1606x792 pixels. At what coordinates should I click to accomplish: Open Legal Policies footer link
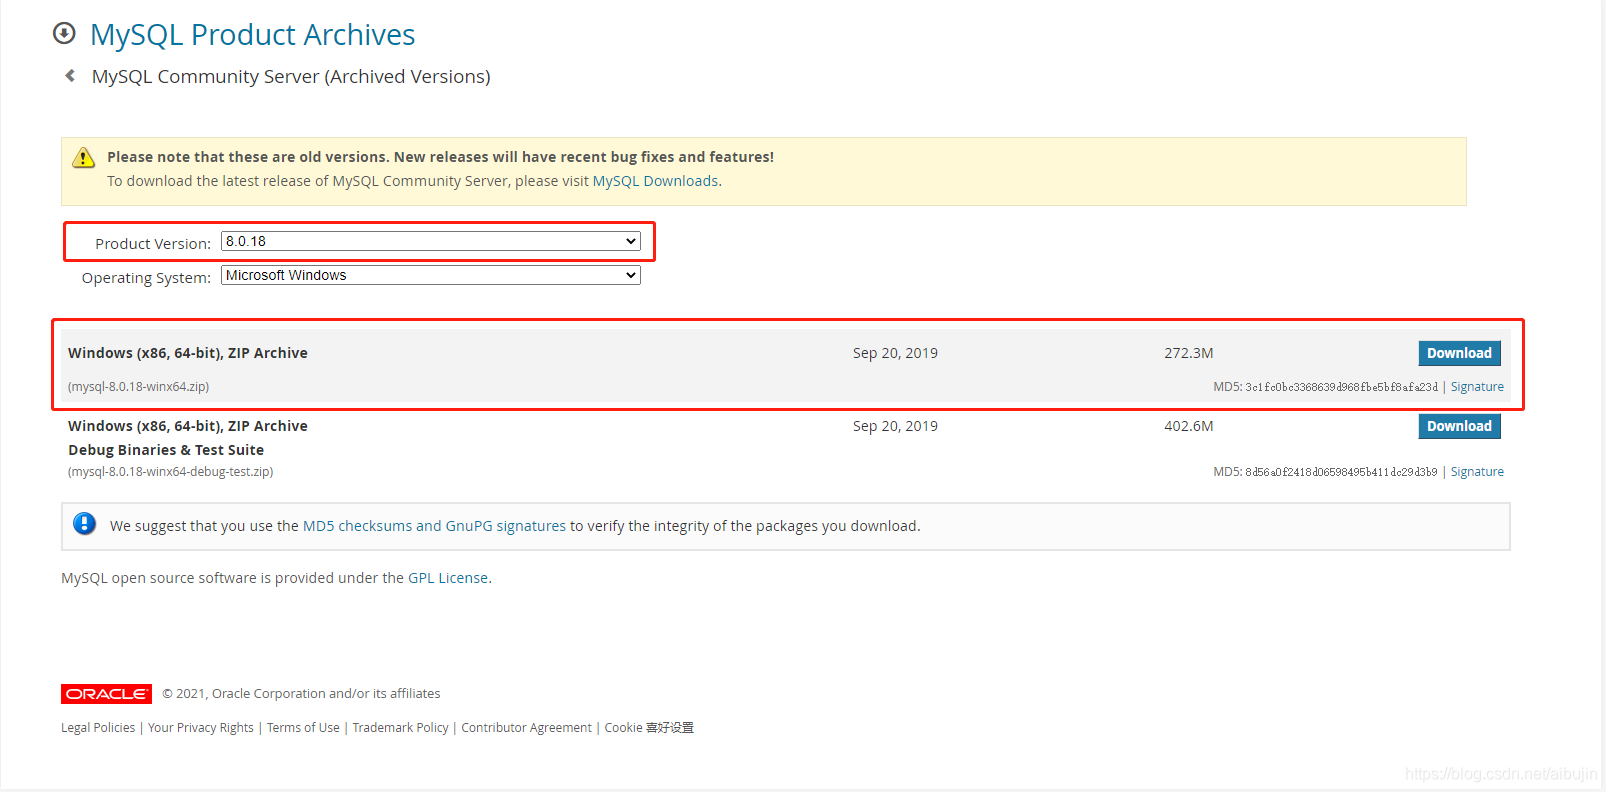point(98,728)
